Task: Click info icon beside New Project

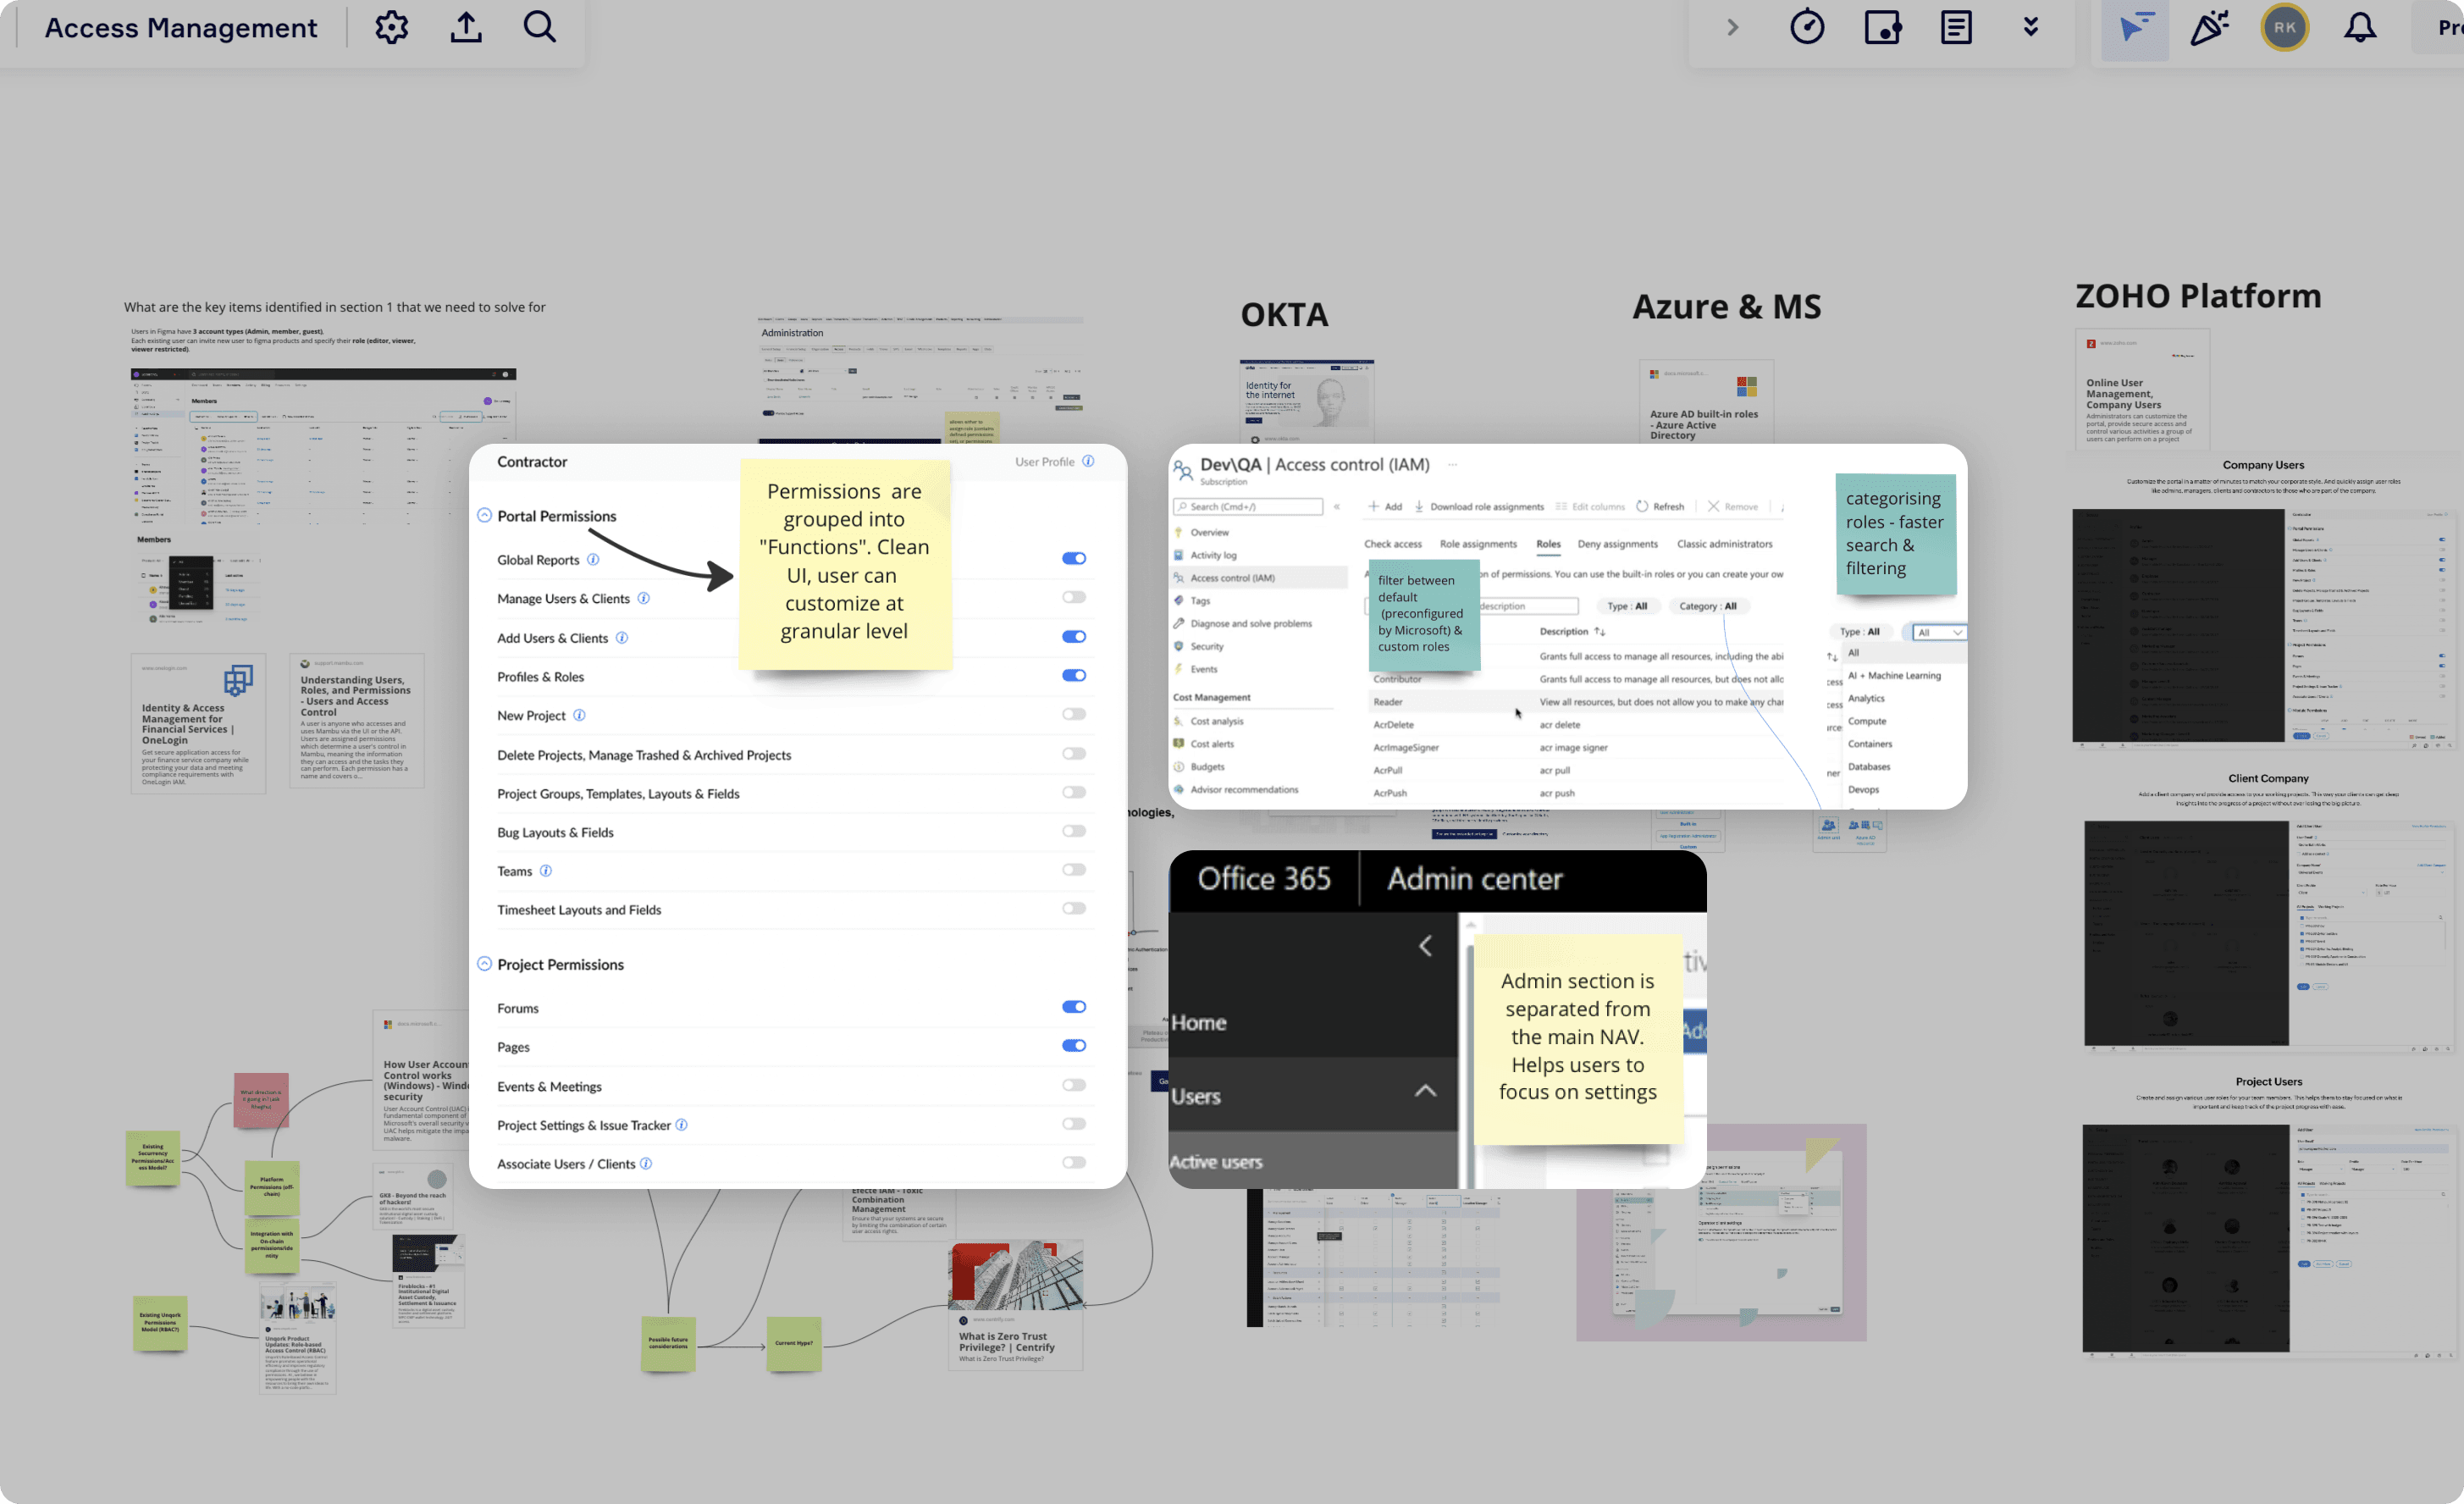Action: coord(579,715)
